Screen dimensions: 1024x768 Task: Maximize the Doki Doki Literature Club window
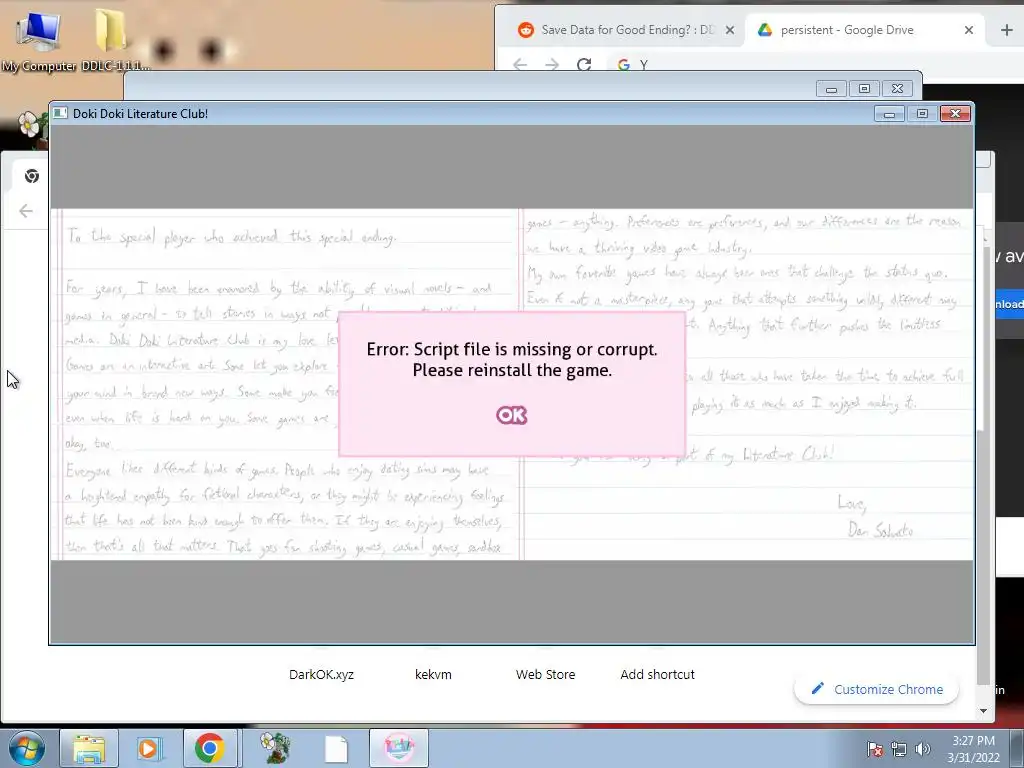point(922,114)
